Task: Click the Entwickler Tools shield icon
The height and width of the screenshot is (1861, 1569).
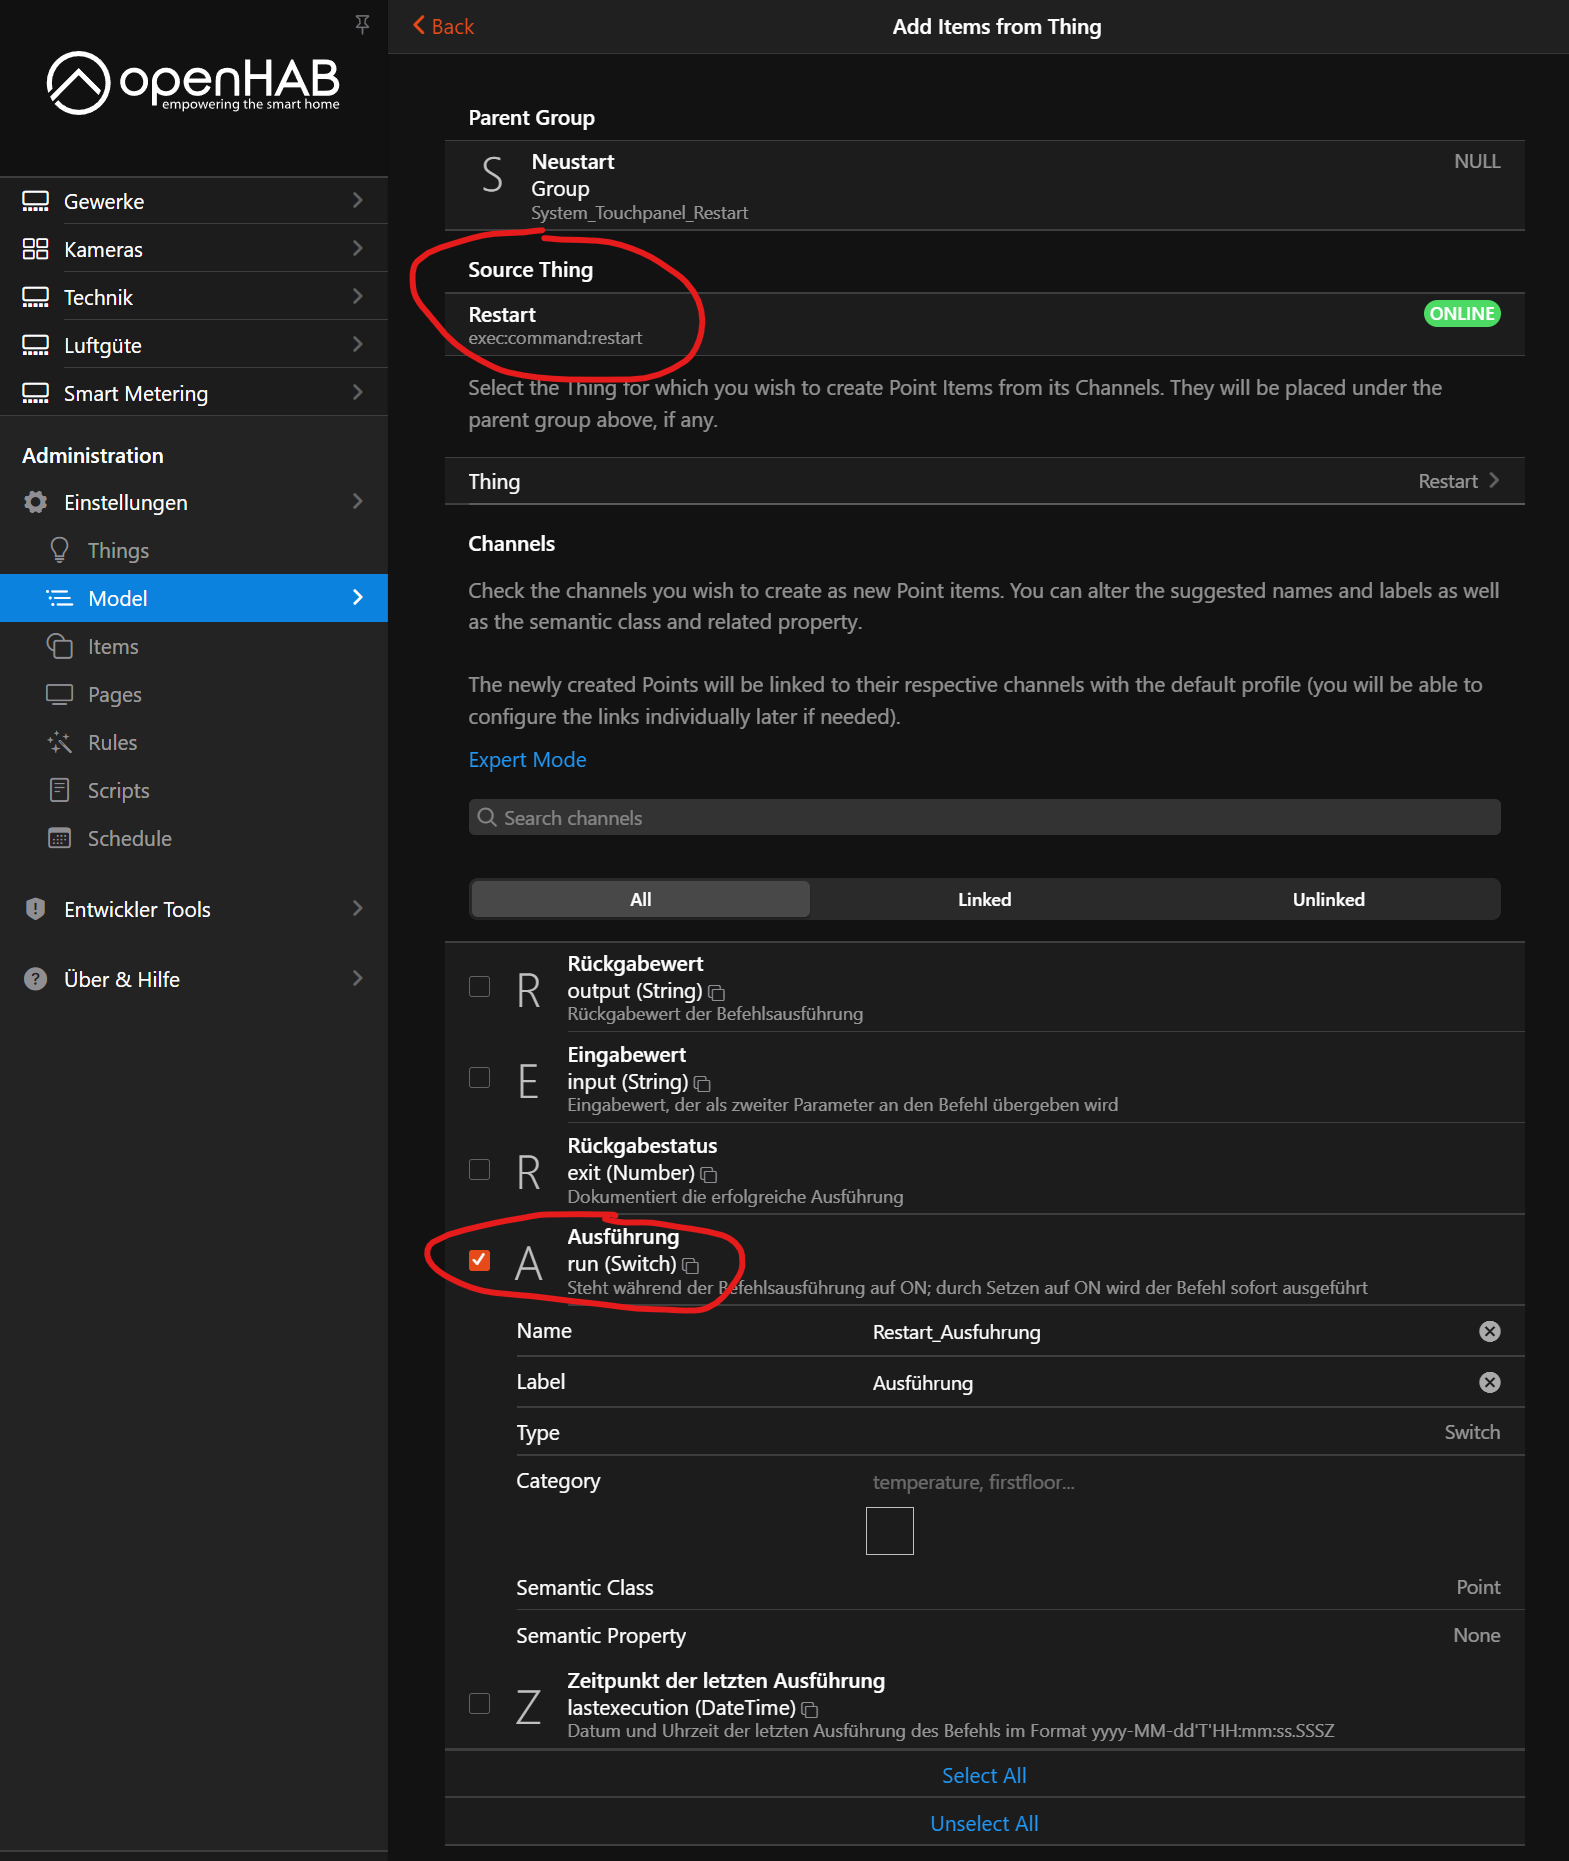Action: [x=35, y=909]
